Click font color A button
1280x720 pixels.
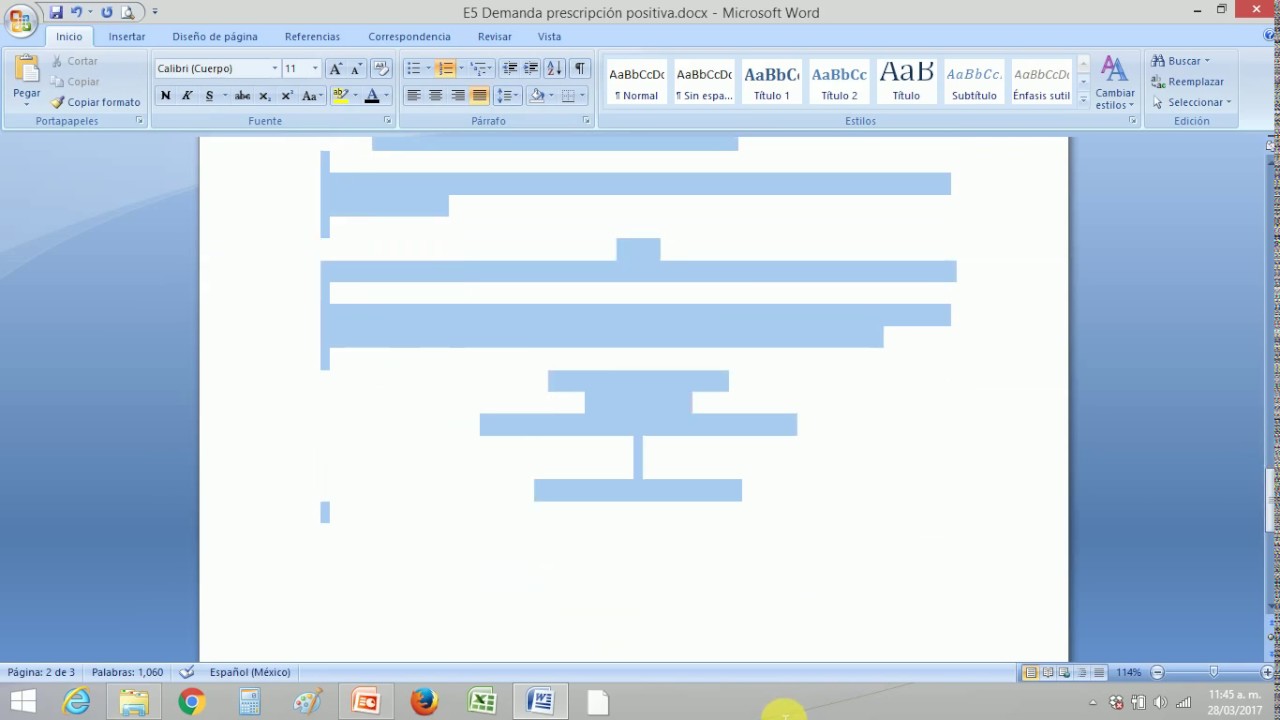(371, 96)
